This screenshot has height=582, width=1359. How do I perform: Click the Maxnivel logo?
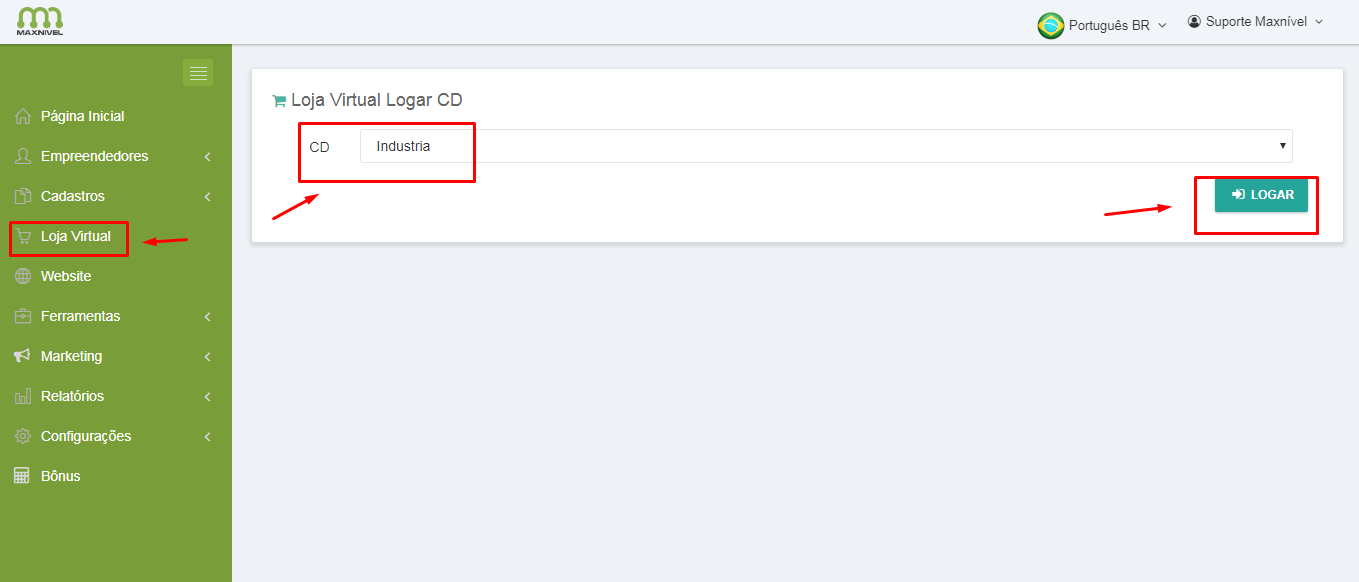pyautogui.click(x=40, y=21)
